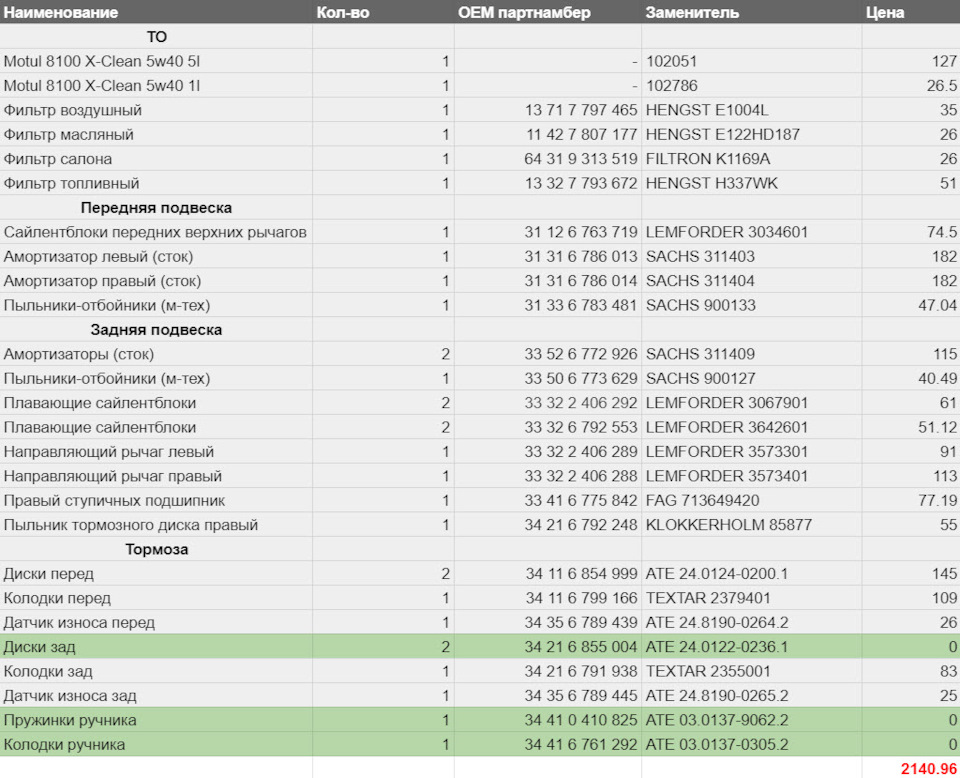This screenshot has height=778, width=960.
Task: Click the green Пружинки ручника cell
Action: pyautogui.click(x=70, y=720)
